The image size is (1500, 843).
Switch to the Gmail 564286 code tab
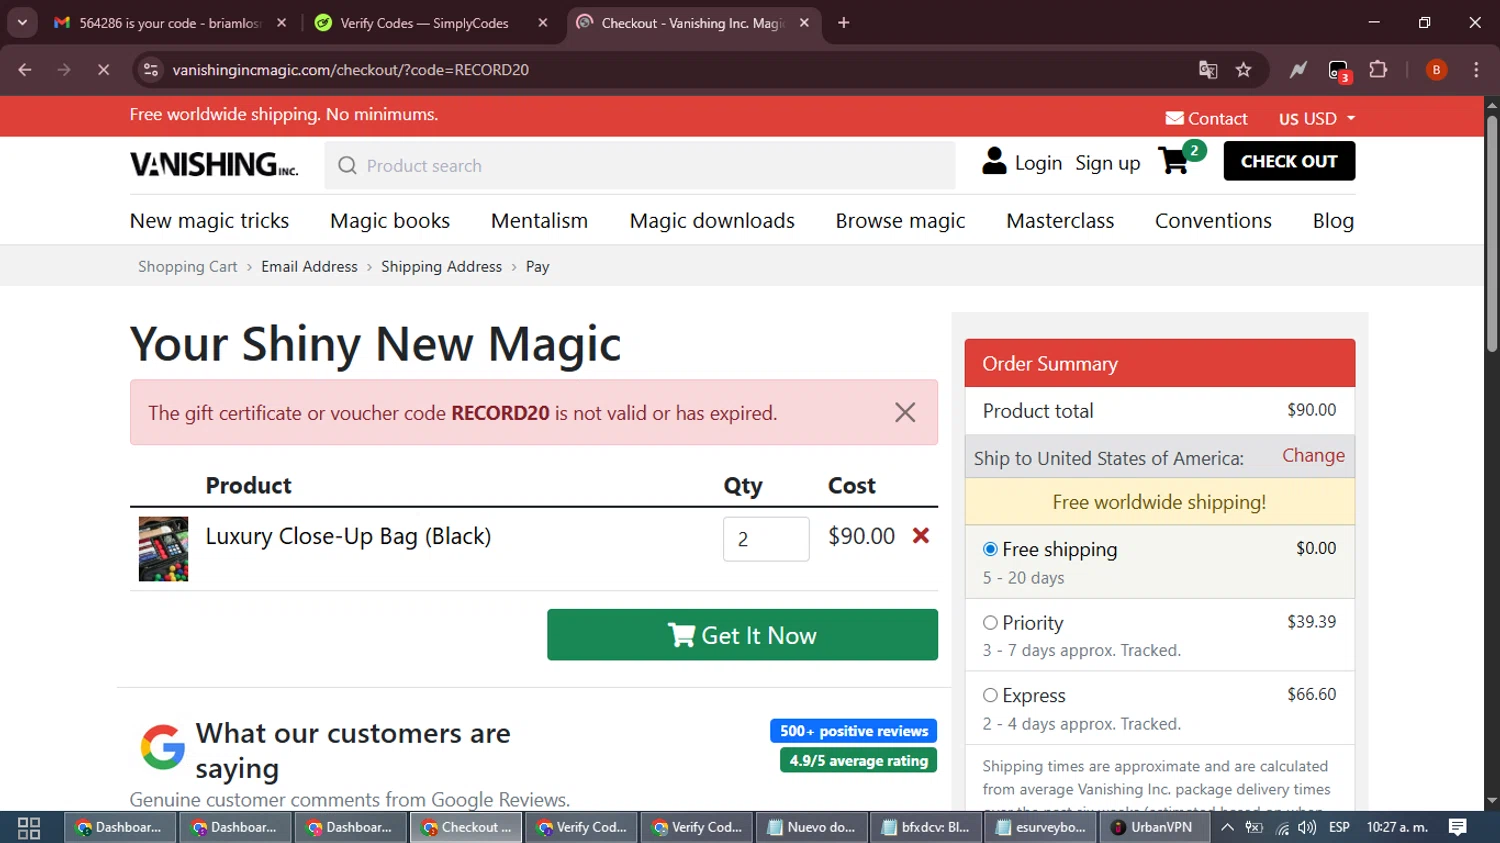coord(170,23)
